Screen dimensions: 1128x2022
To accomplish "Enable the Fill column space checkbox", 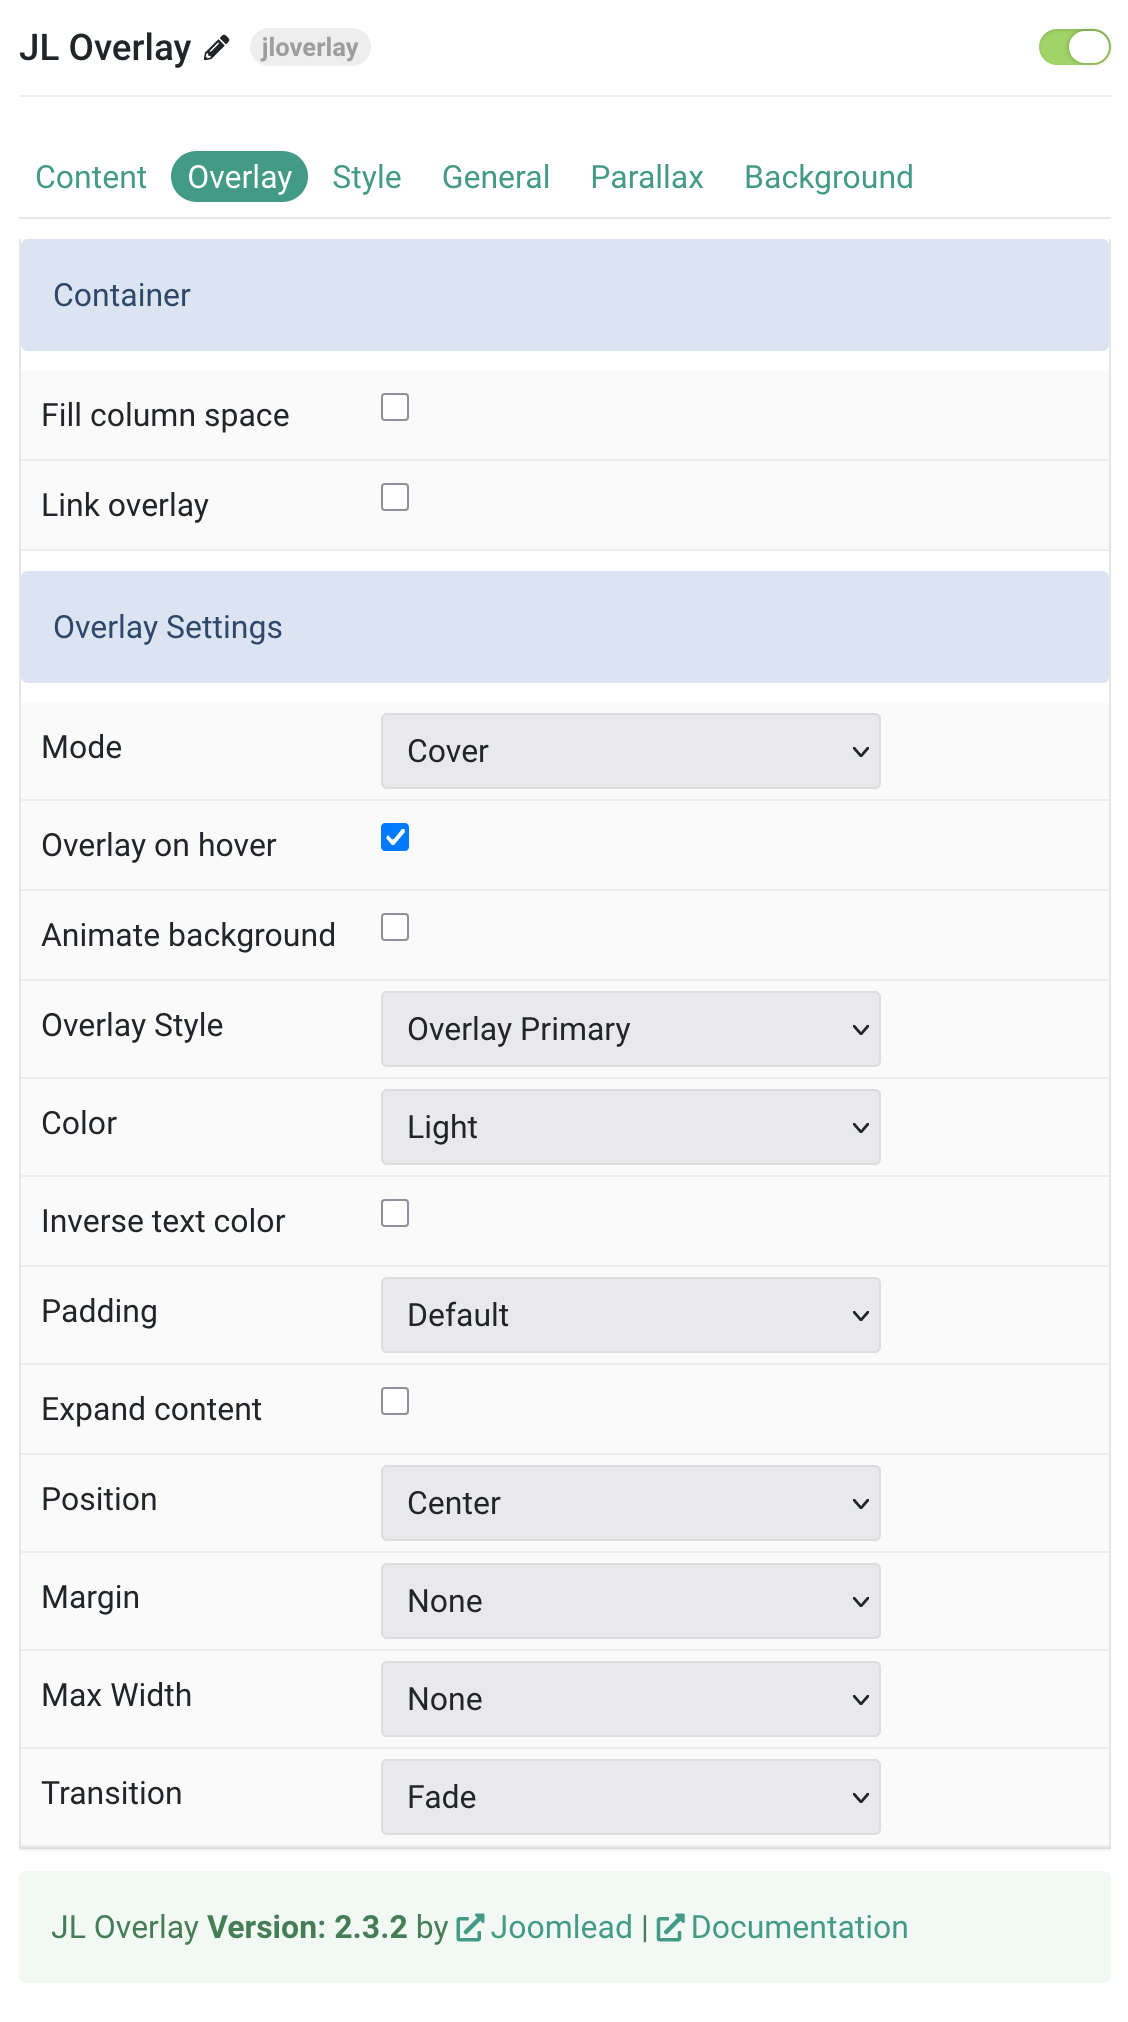I will point(395,407).
